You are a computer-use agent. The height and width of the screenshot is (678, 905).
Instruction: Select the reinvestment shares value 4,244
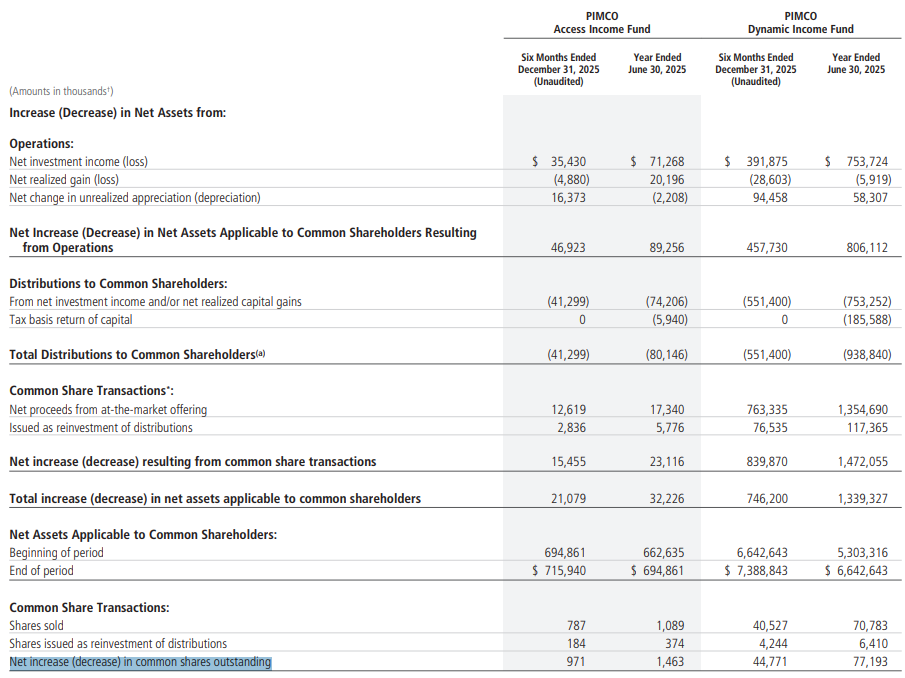click(773, 643)
